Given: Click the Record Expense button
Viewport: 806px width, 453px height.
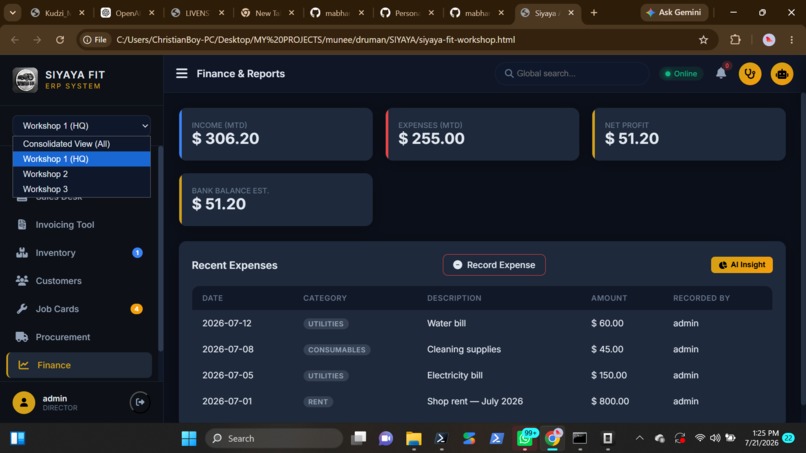Looking at the screenshot, I should [494, 265].
